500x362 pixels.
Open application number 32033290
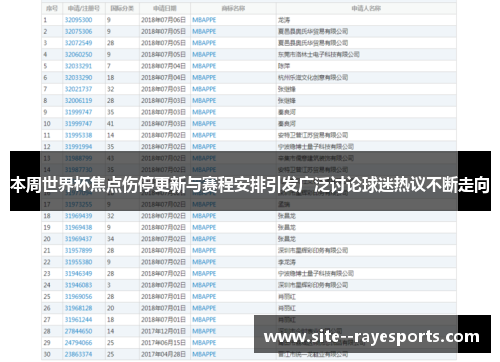[78, 78]
